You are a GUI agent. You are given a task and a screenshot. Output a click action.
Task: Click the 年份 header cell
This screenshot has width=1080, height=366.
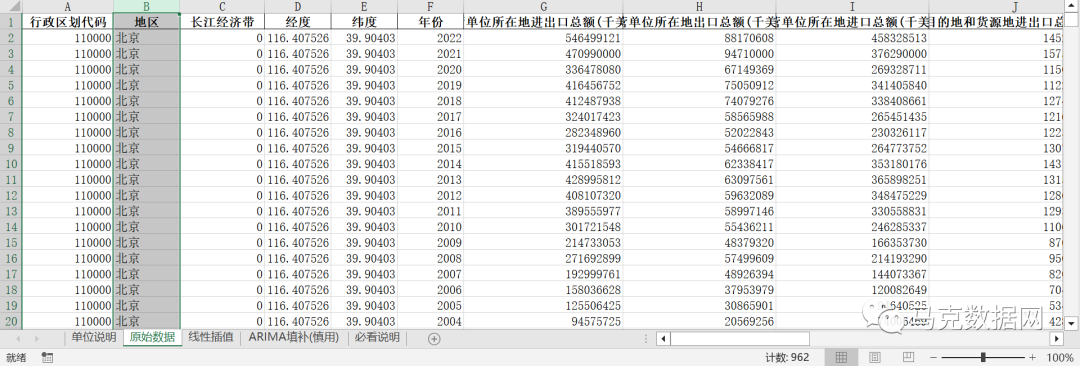coord(430,22)
